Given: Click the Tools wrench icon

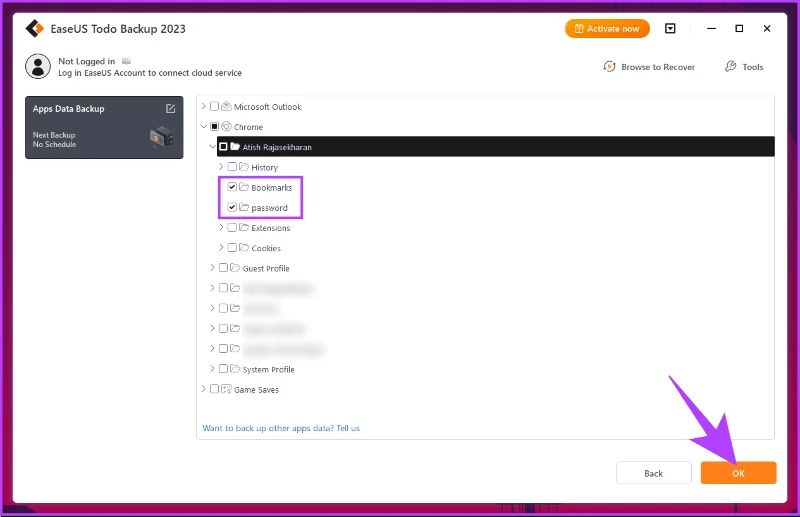Looking at the screenshot, I should [731, 66].
